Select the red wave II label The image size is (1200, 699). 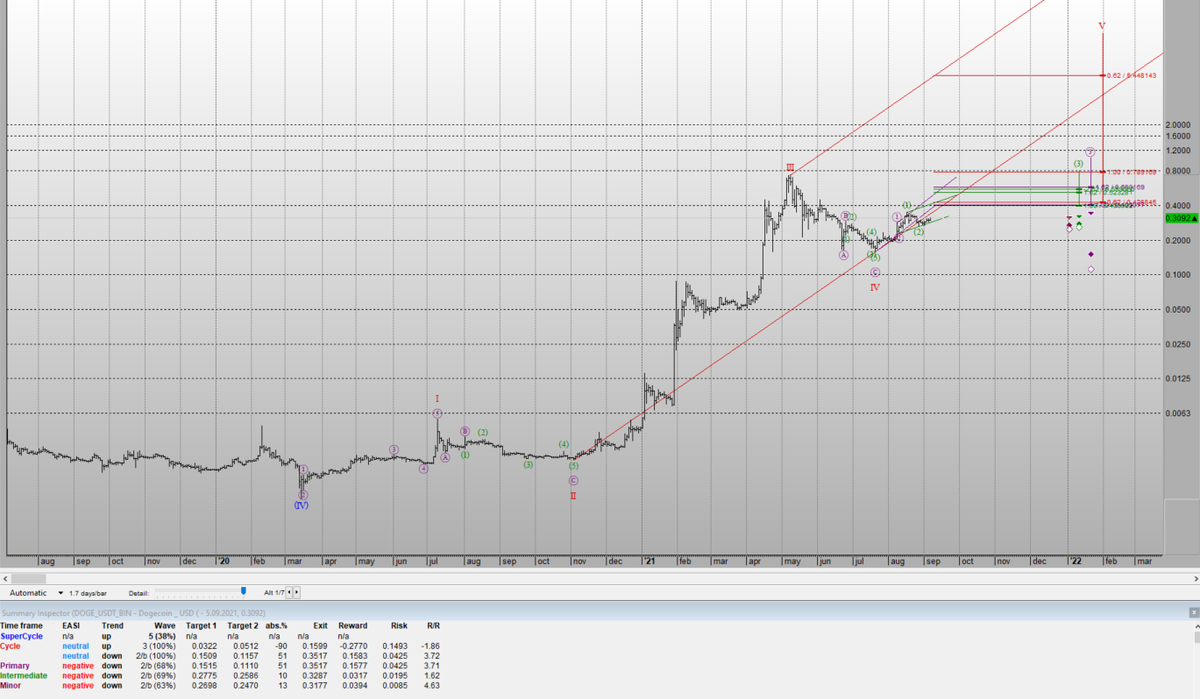[x=573, y=495]
